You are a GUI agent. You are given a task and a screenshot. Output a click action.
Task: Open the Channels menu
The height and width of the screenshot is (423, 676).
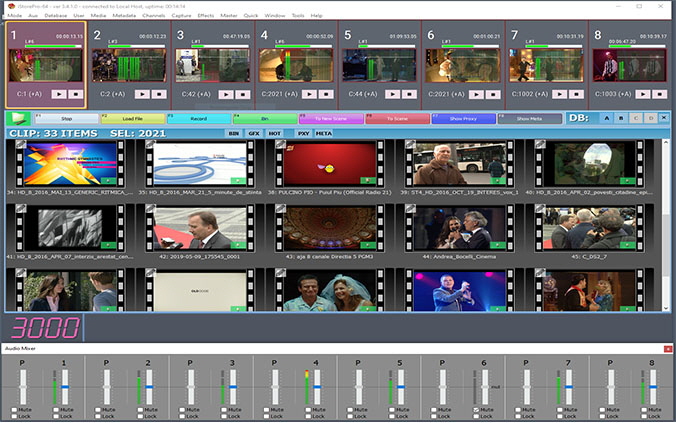tap(154, 16)
